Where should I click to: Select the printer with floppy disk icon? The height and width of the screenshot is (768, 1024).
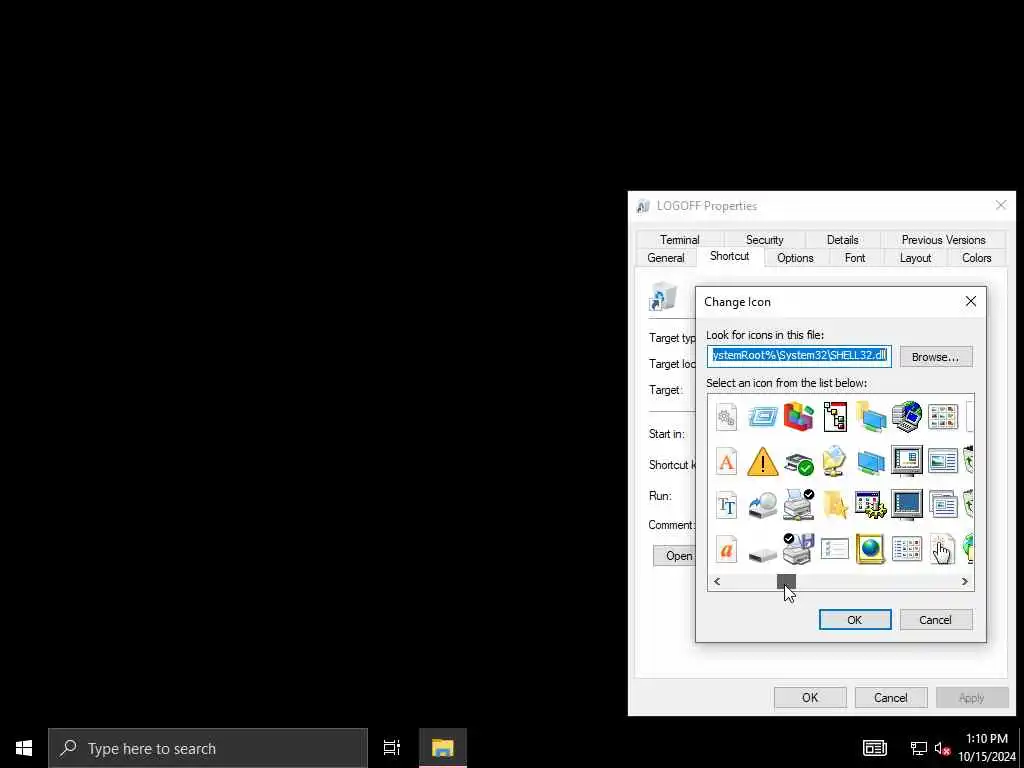[799, 549]
